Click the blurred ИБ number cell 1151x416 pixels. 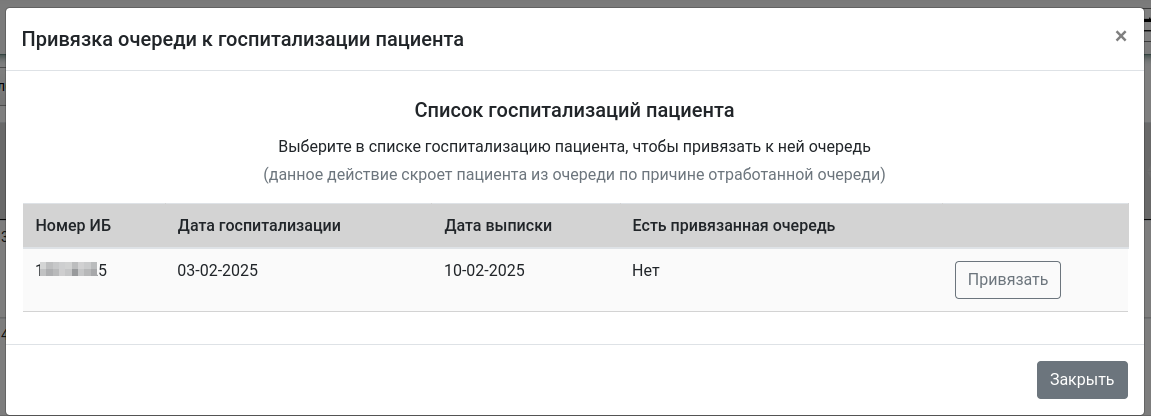click(72, 271)
